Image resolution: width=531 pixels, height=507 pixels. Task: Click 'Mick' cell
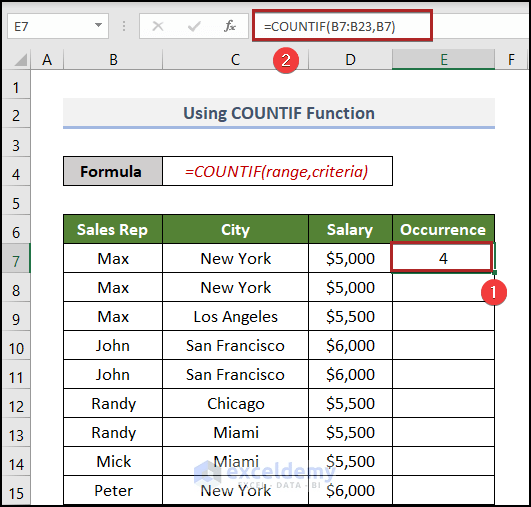point(113,461)
